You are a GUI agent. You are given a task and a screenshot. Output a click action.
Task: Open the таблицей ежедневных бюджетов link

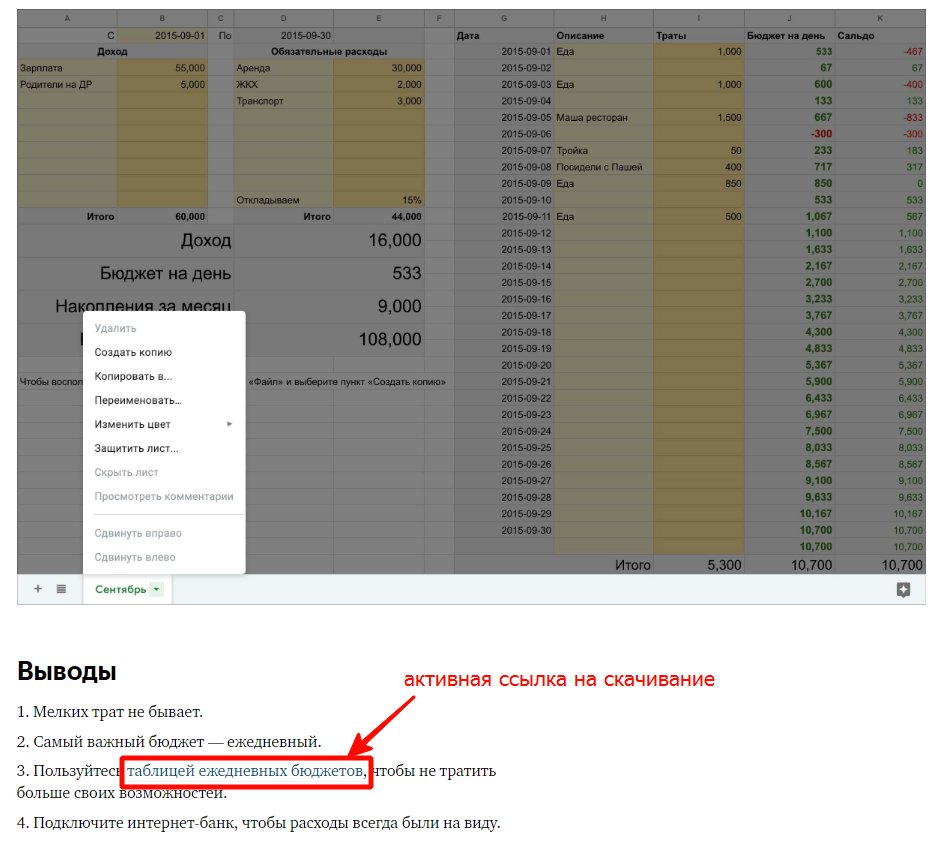click(245, 771)
